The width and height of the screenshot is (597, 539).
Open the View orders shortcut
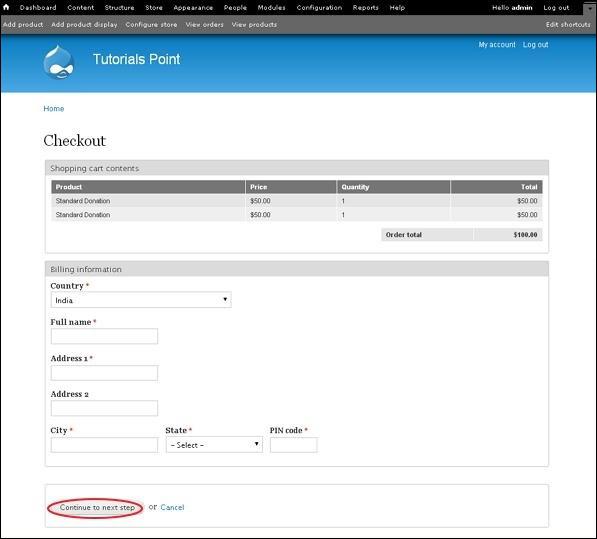coord(204,24)
